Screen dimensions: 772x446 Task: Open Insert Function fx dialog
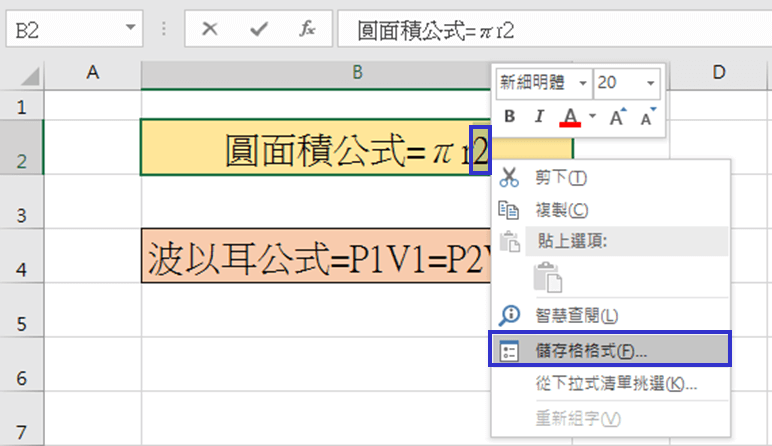(x=308, y=29)
